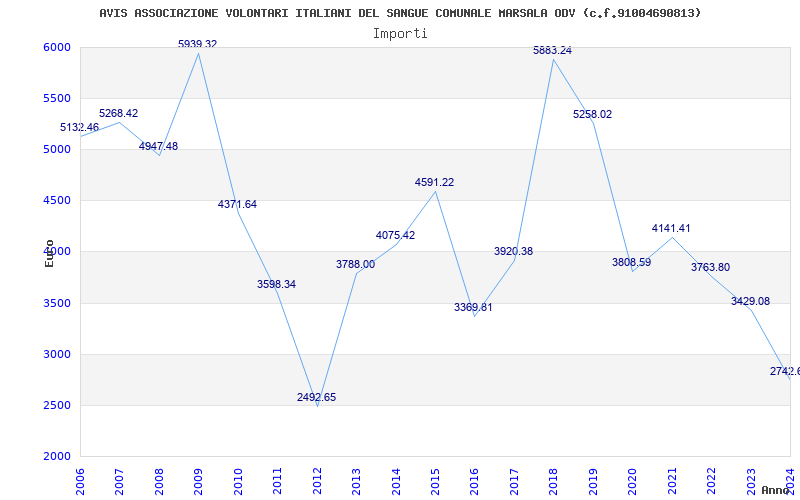Select data label 3808.59

click(632, 263)
